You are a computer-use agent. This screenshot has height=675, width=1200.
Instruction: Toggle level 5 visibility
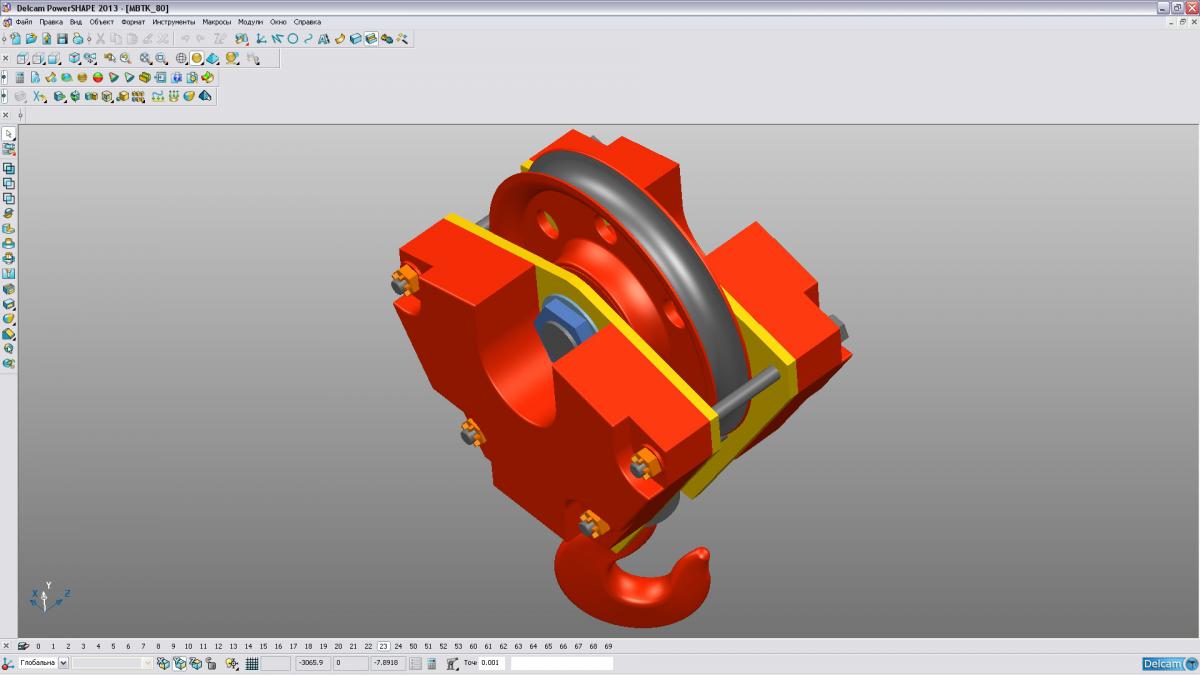pyautogui.click(x=114, y=646)
